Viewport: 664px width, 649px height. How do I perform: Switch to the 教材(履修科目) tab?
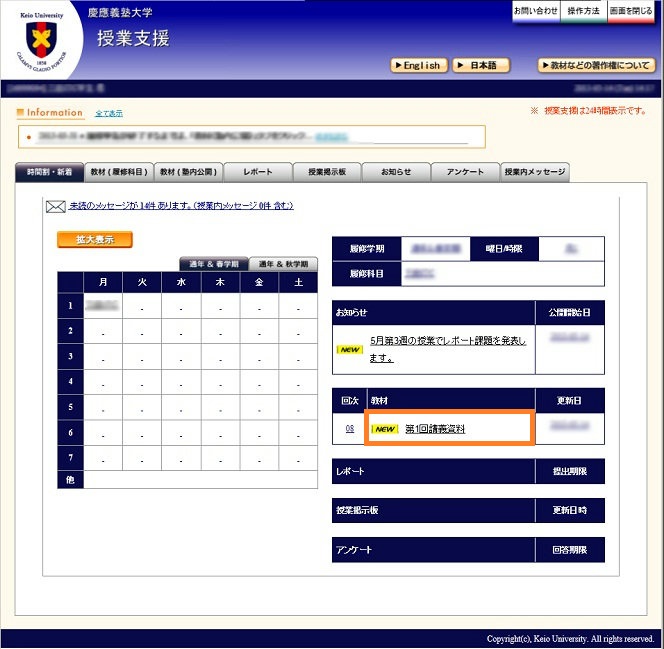click(x=119, y=172)
